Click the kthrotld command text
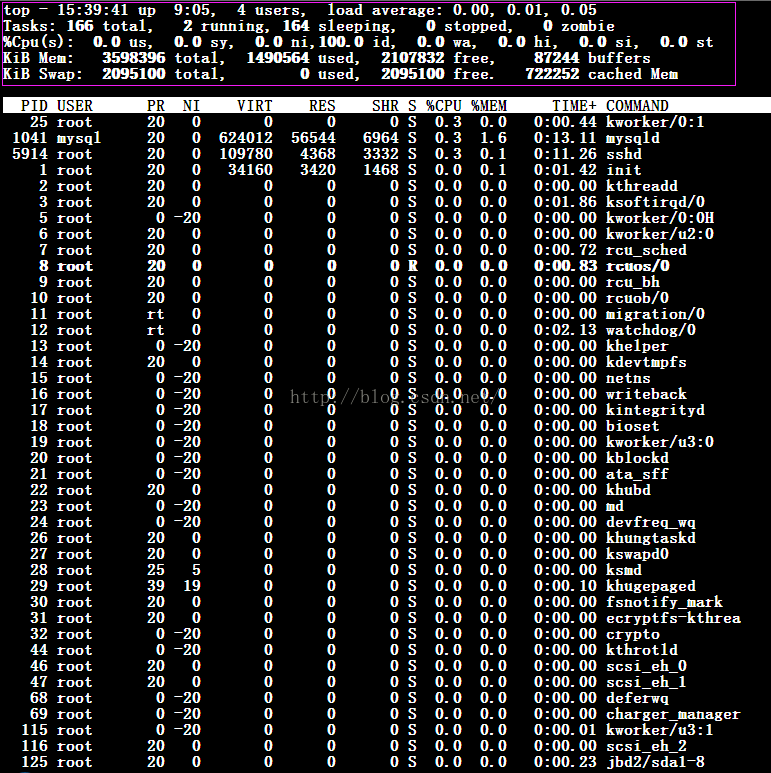 (642, 650)
